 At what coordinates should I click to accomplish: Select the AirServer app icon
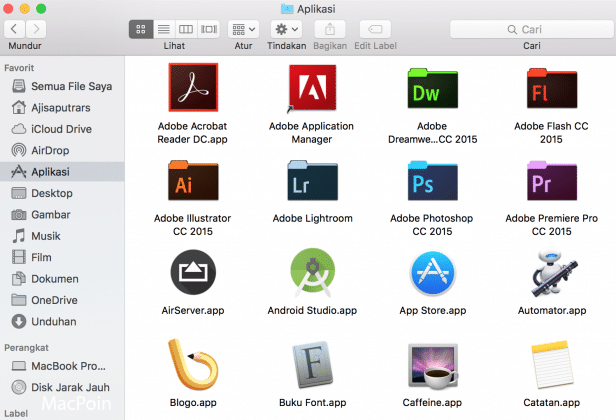click(193, 272)
